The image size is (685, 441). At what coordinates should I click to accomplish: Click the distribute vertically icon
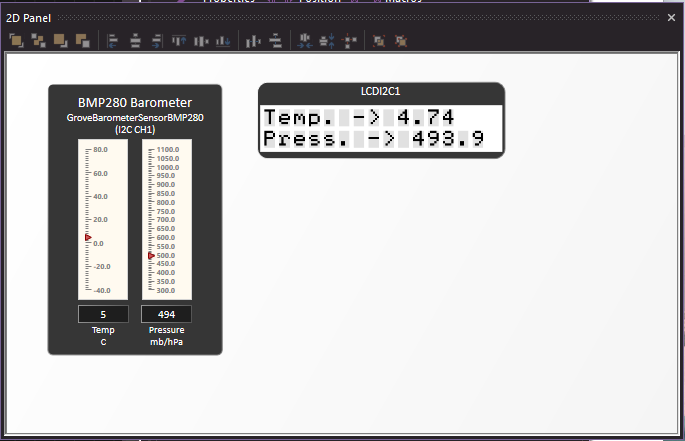274,41
